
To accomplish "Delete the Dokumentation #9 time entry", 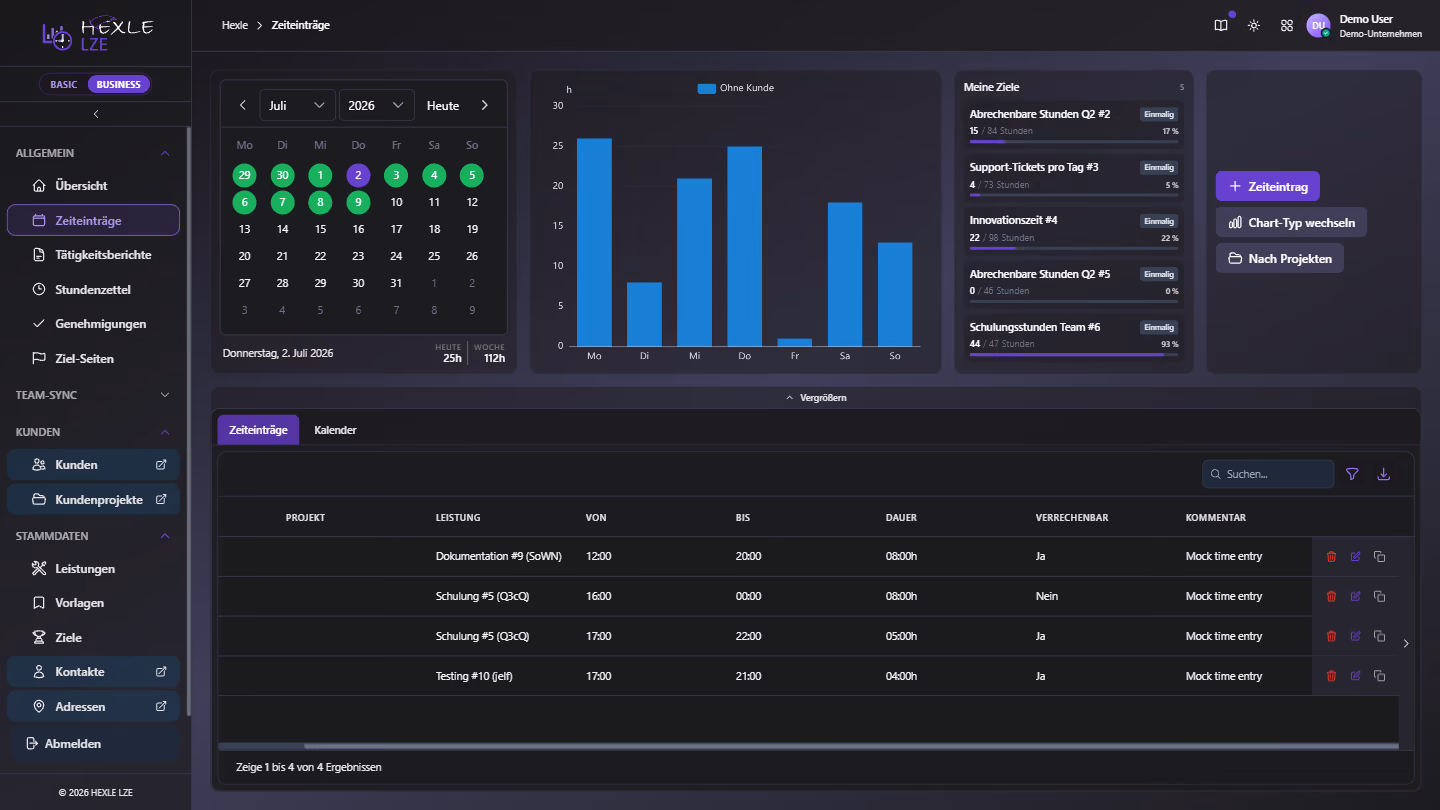I will 1331,556.
